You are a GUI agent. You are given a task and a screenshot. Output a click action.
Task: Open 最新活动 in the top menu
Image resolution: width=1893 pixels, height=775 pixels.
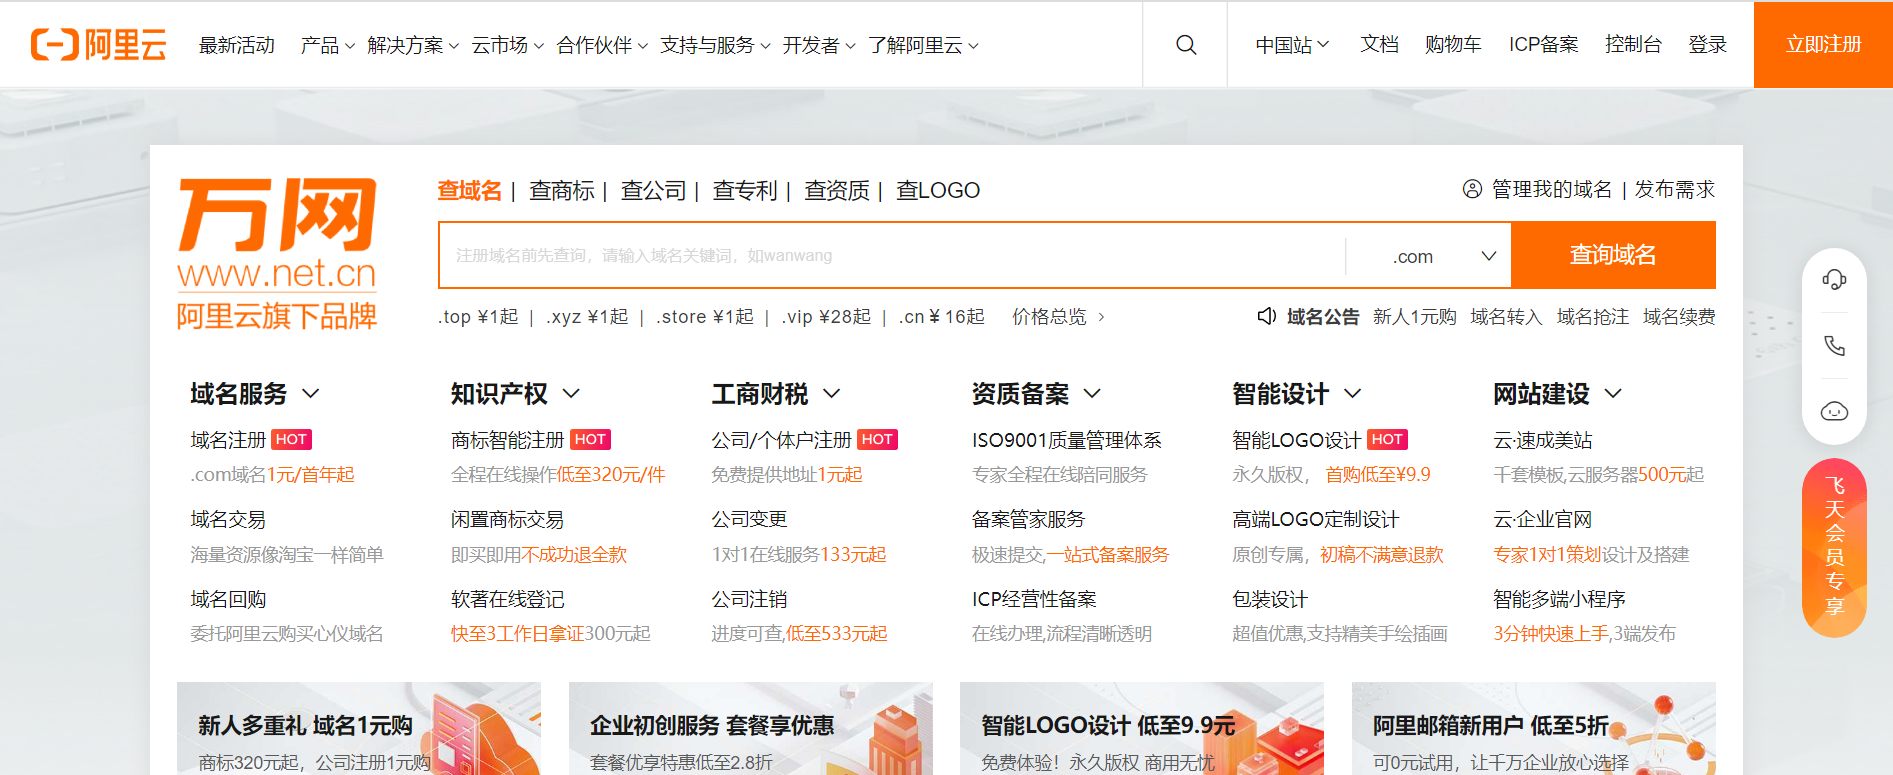point(237,45)
